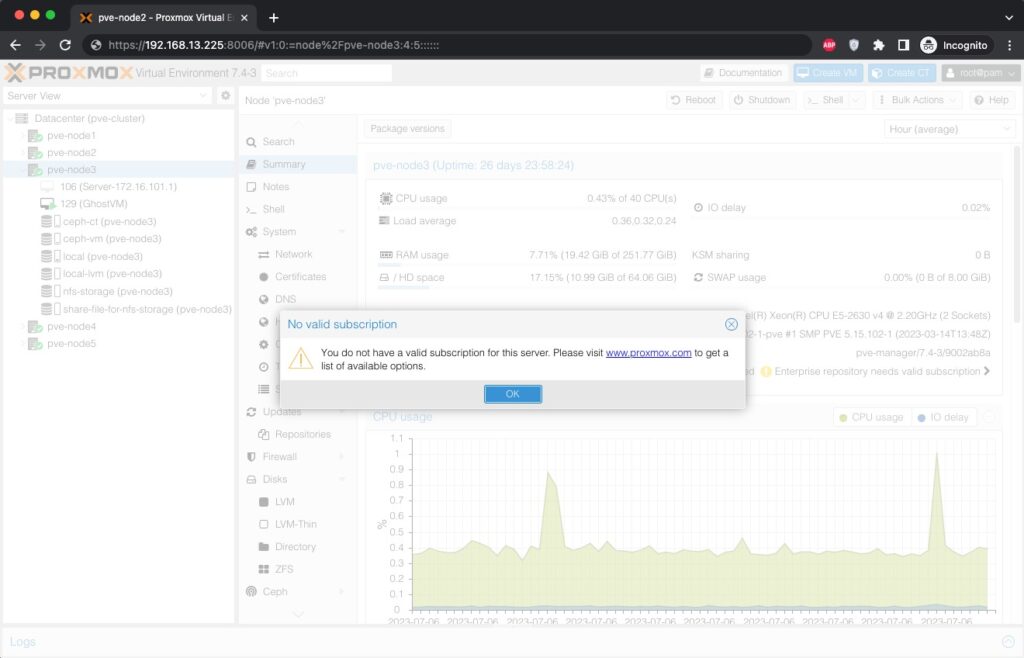The image size is (1024, 658).
Task: Expand the browser tab search chevron
Action: (x=1009, y=18)
